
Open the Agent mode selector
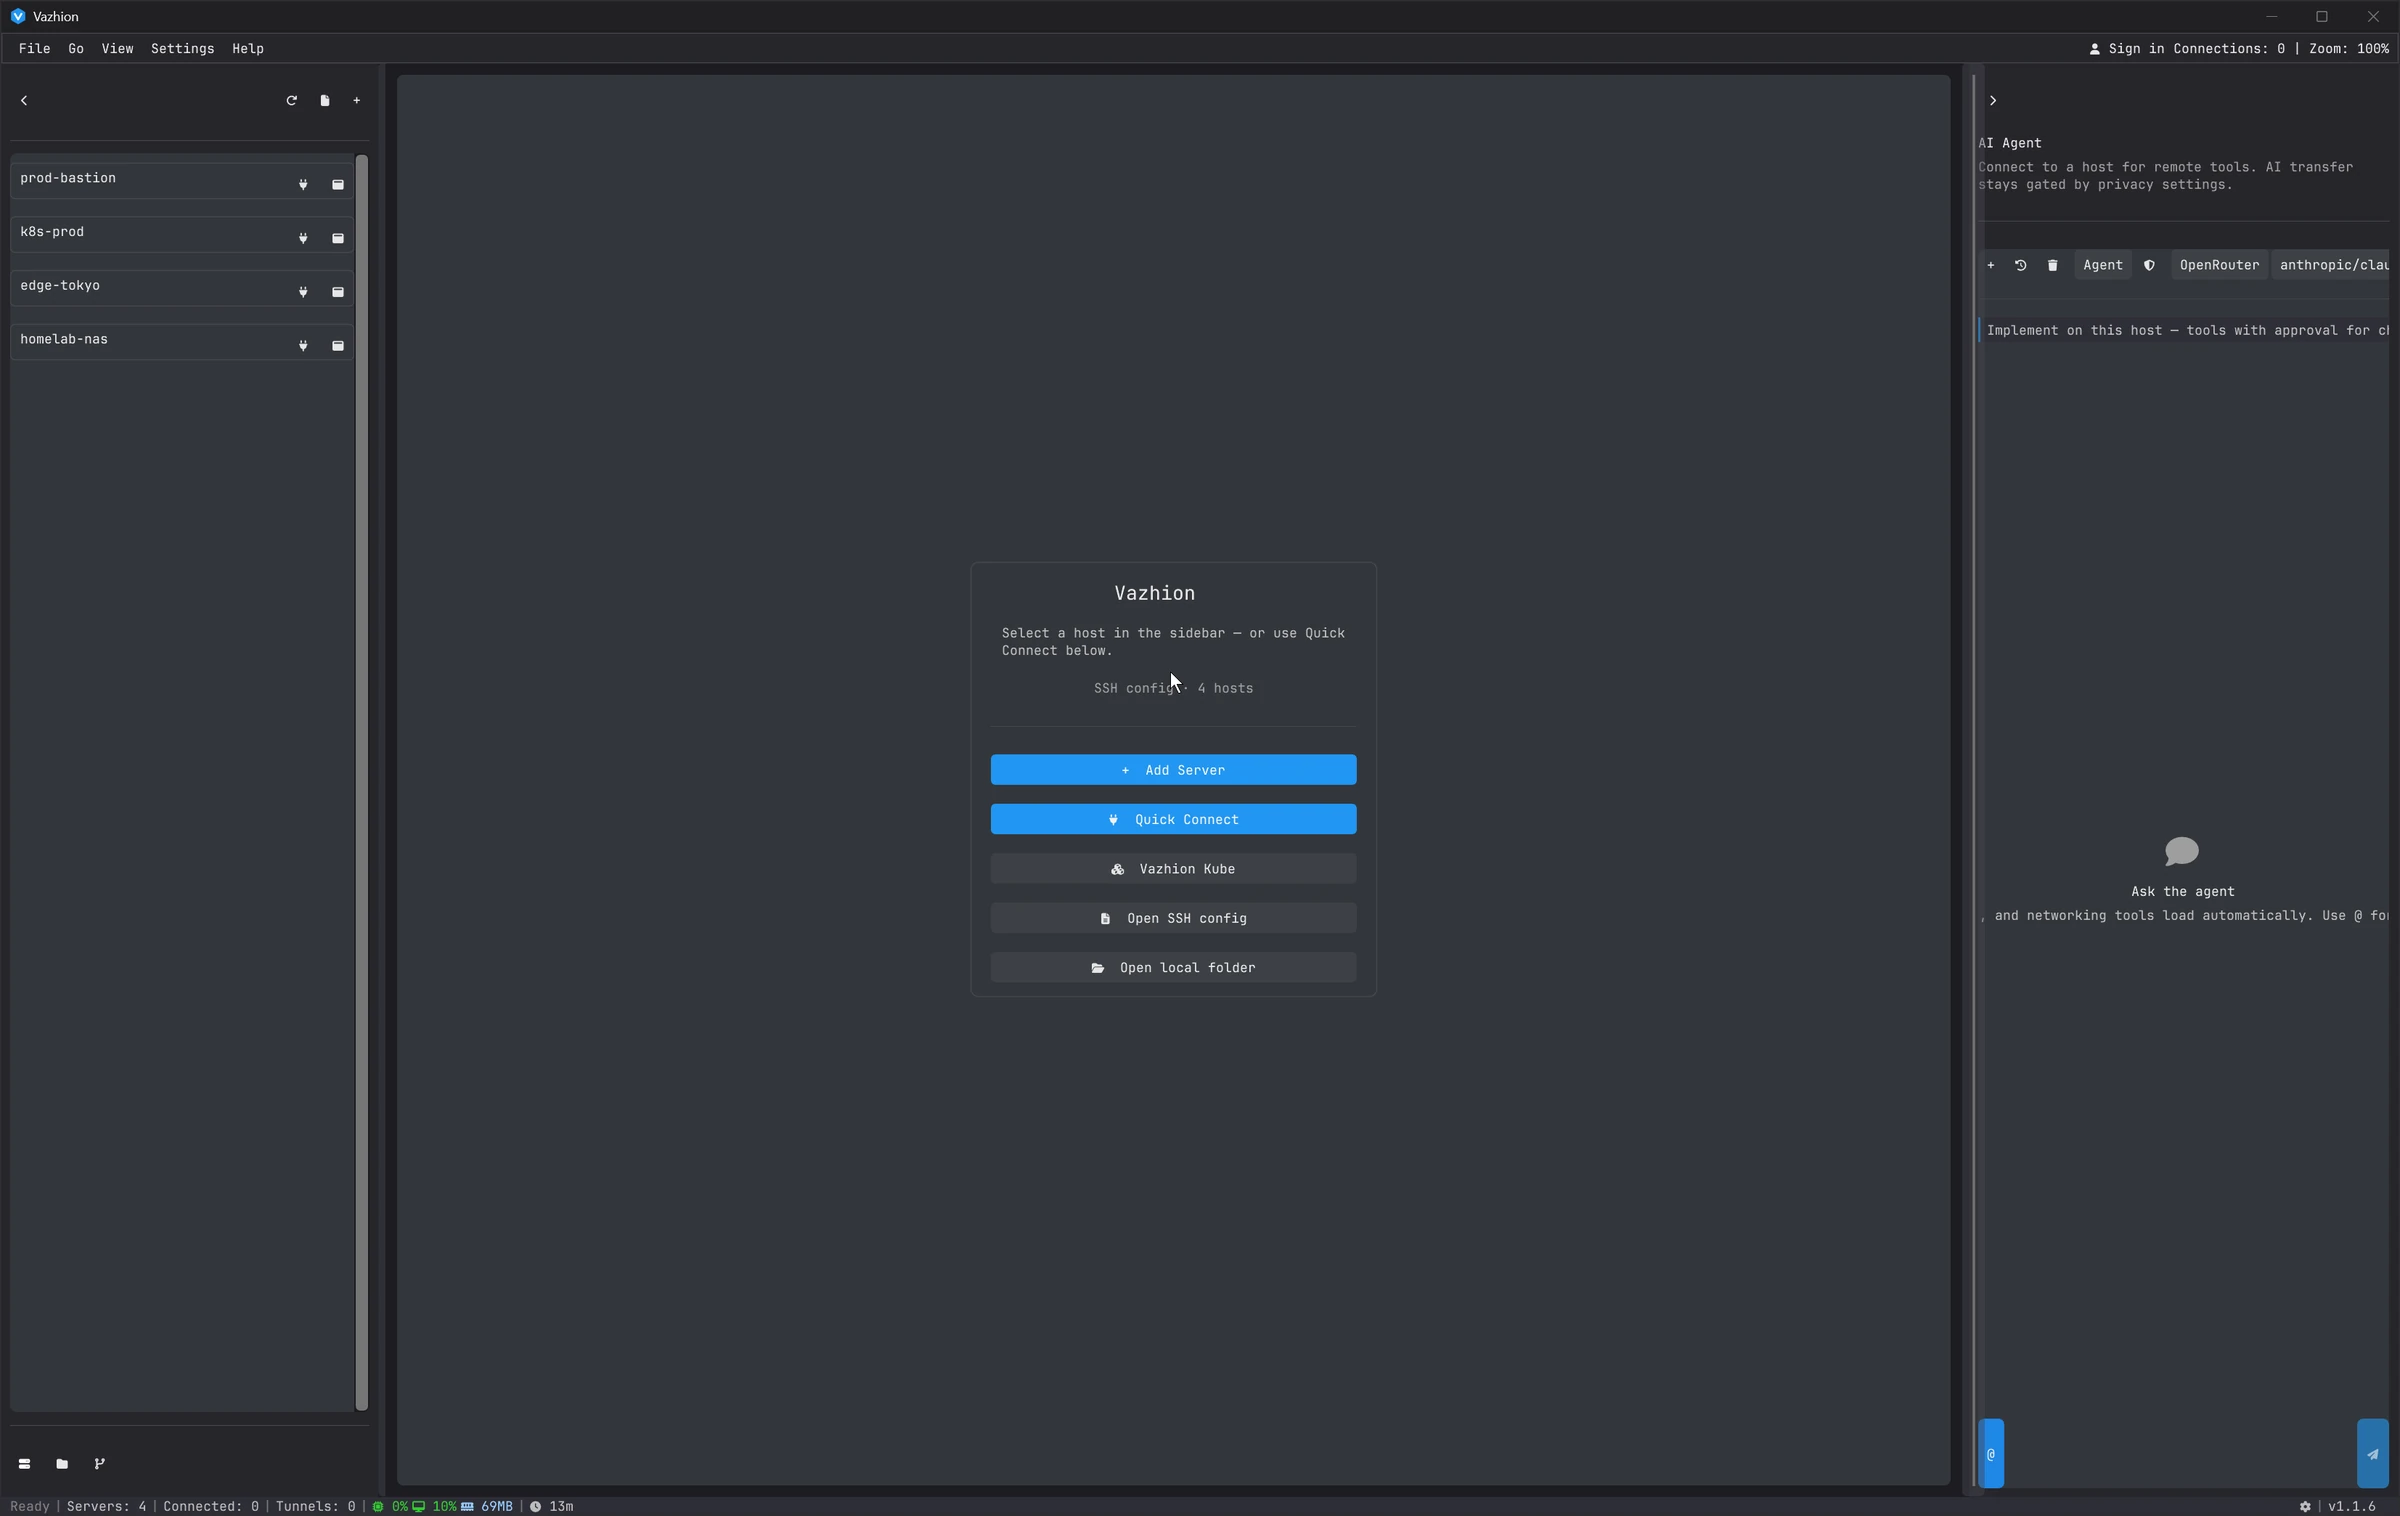(2102, 265)
